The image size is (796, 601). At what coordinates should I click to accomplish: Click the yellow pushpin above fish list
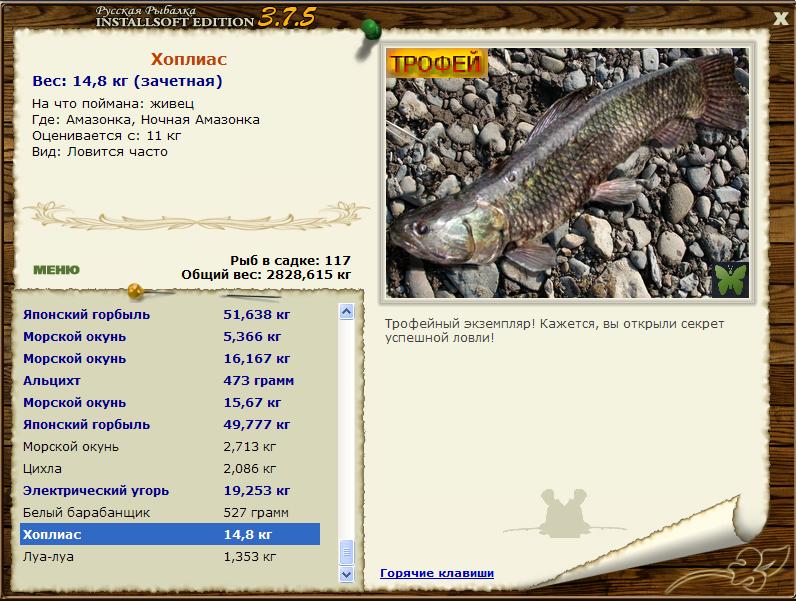pyautogui.click(x=136, y=291)
